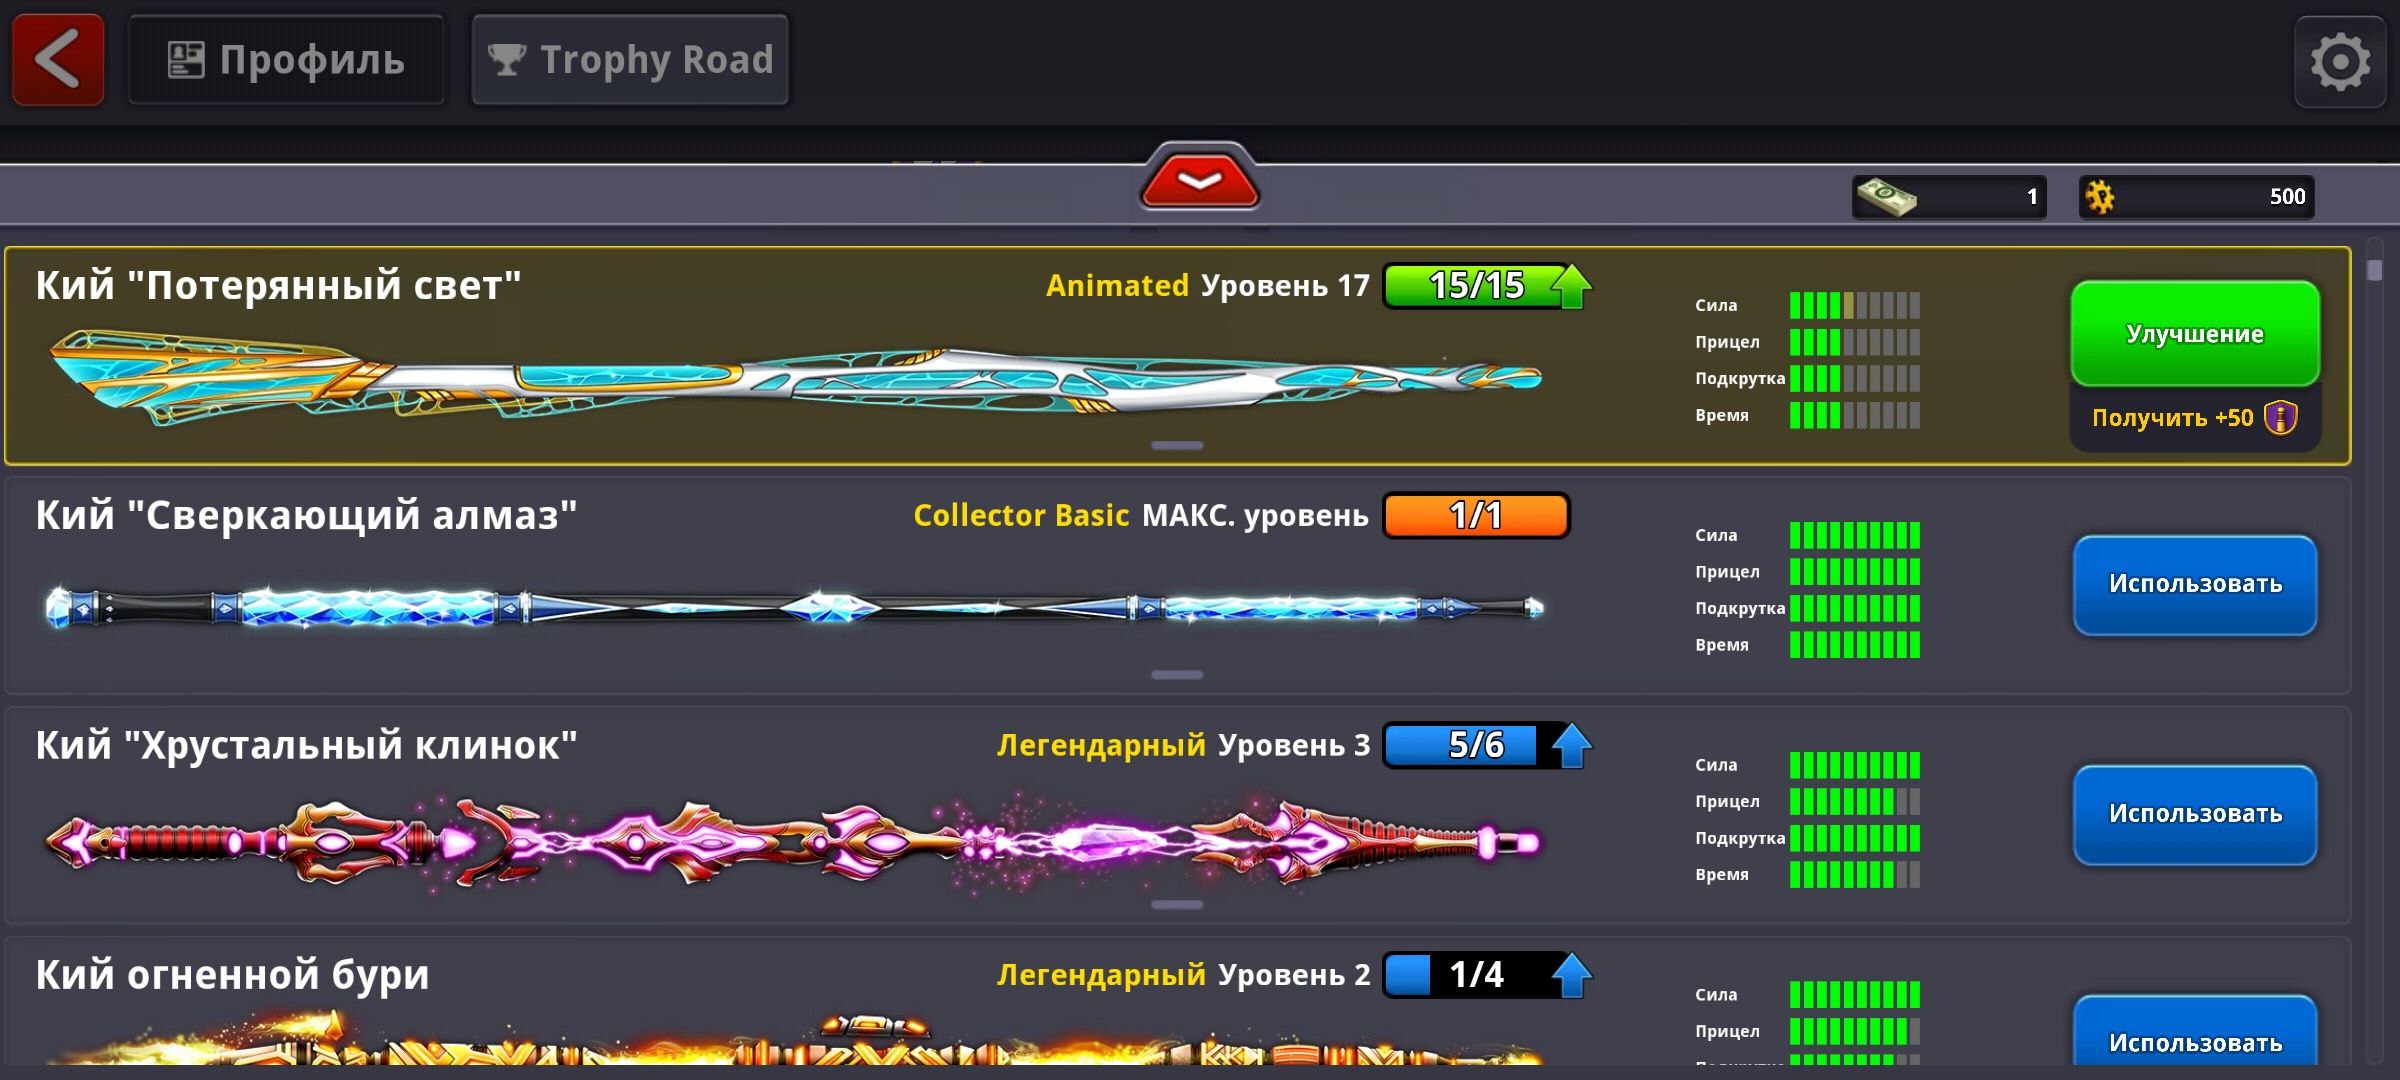
Task: Use the Хрустальный клинок cue
Action: click(x=2195, y=815)
